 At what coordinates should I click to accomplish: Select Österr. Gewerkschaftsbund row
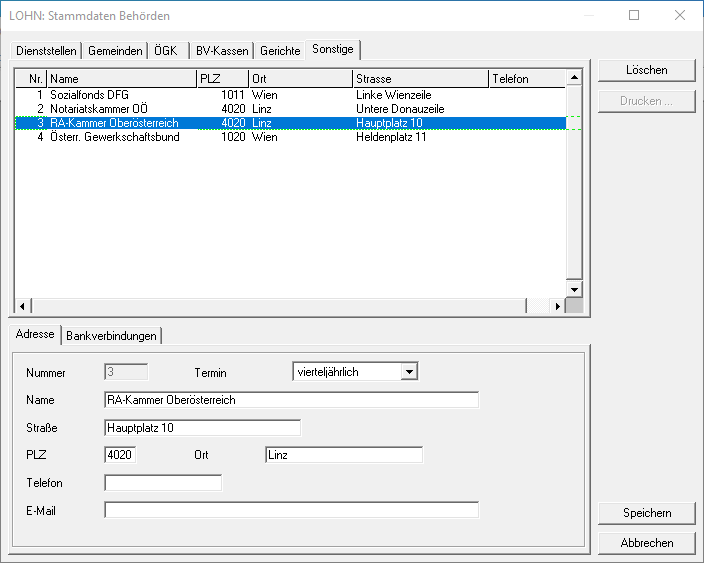[x=114, y=137]
